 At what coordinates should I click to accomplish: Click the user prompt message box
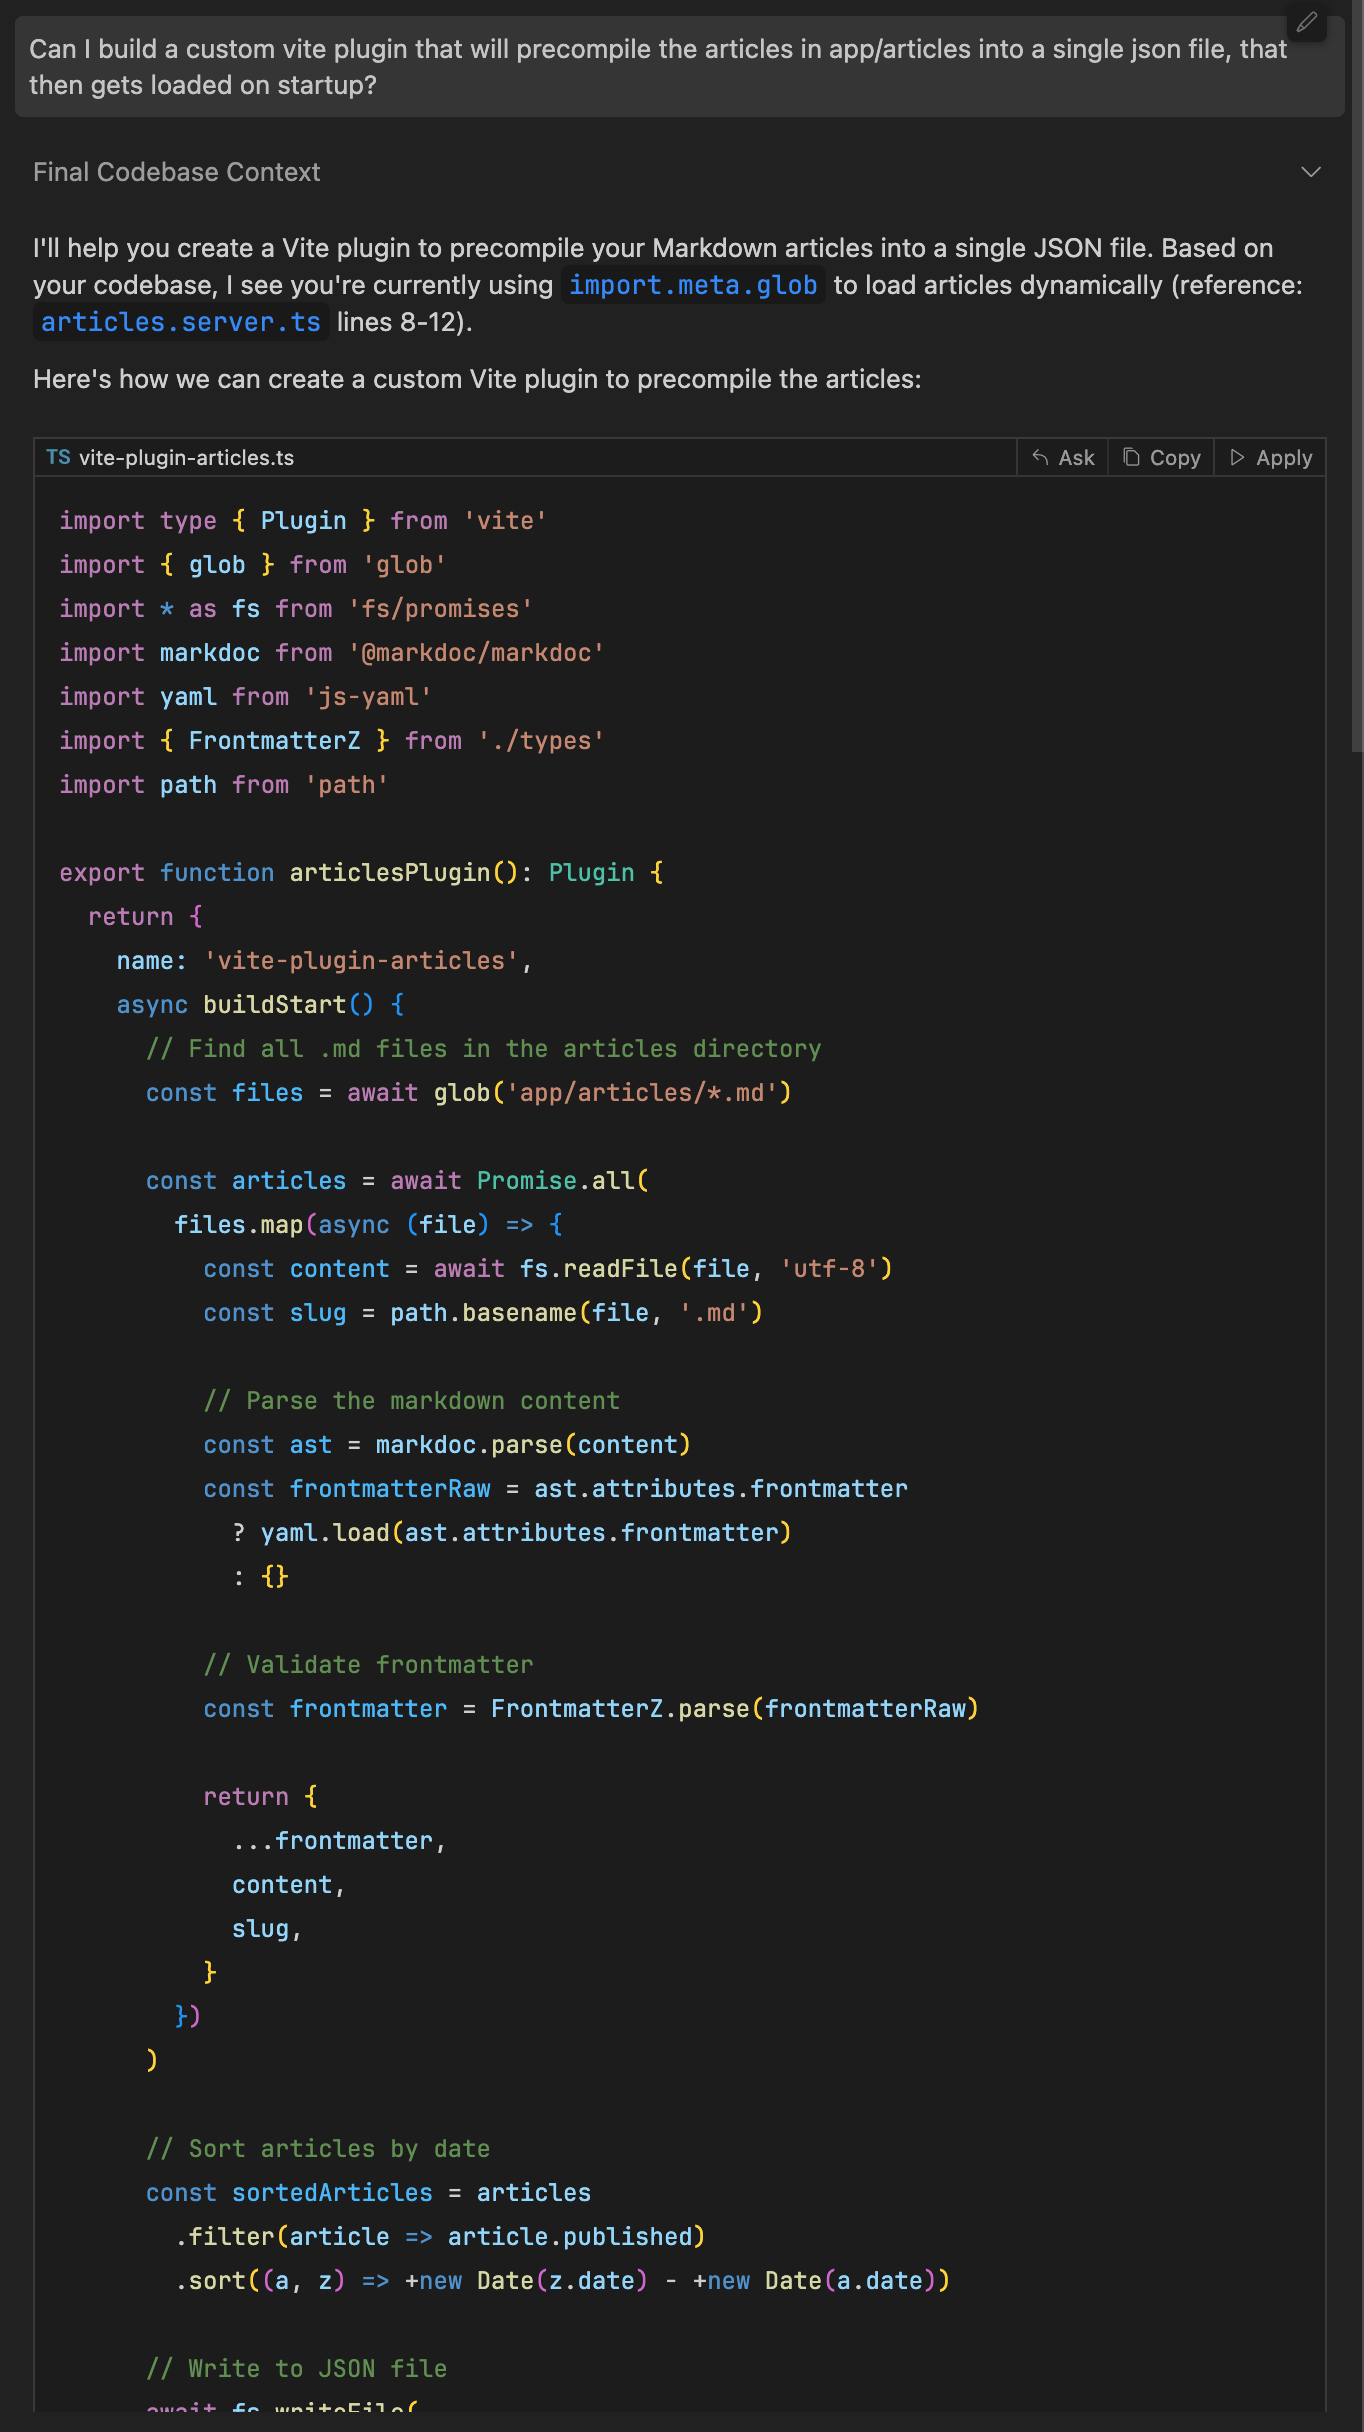coord(680,67)
